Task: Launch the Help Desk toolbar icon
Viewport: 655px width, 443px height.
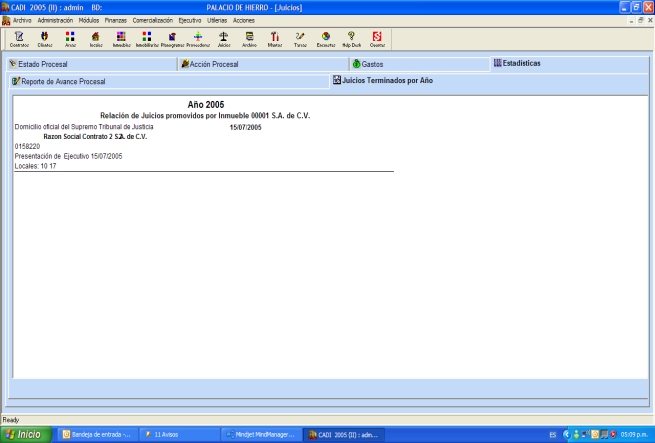Action: tap(352, 39)
